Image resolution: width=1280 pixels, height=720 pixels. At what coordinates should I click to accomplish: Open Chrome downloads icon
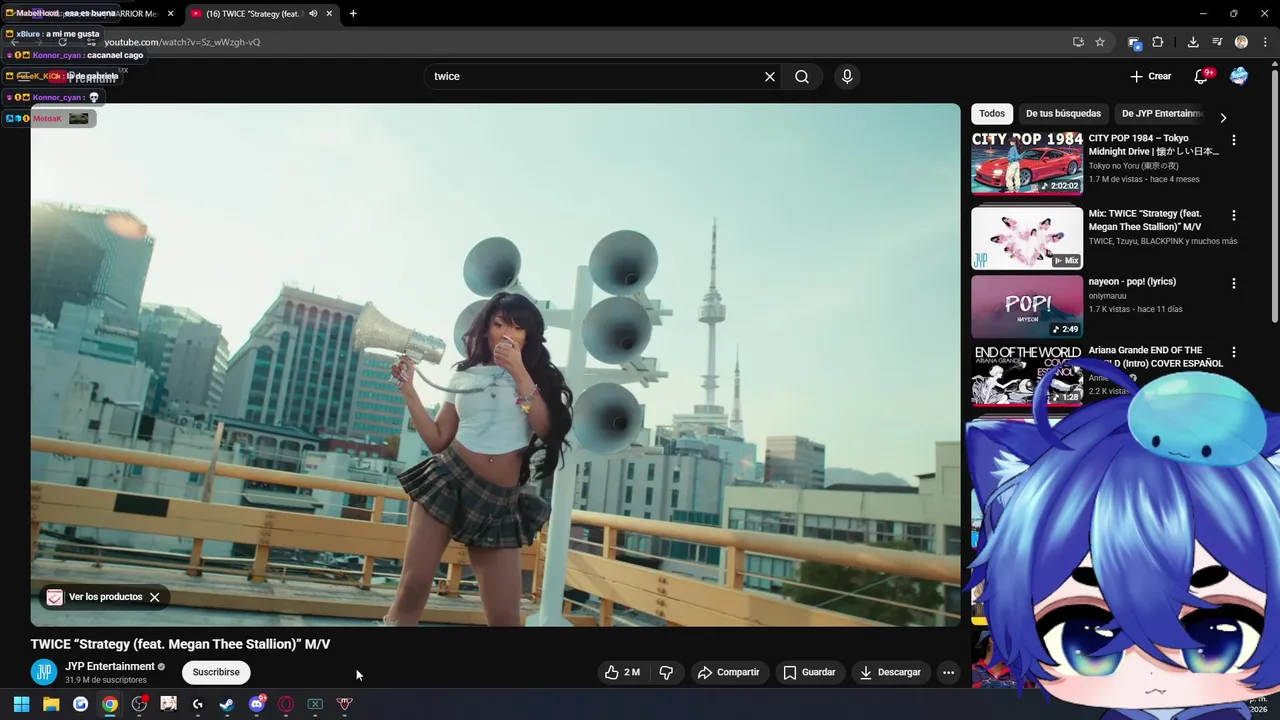tap(1193, 42)
